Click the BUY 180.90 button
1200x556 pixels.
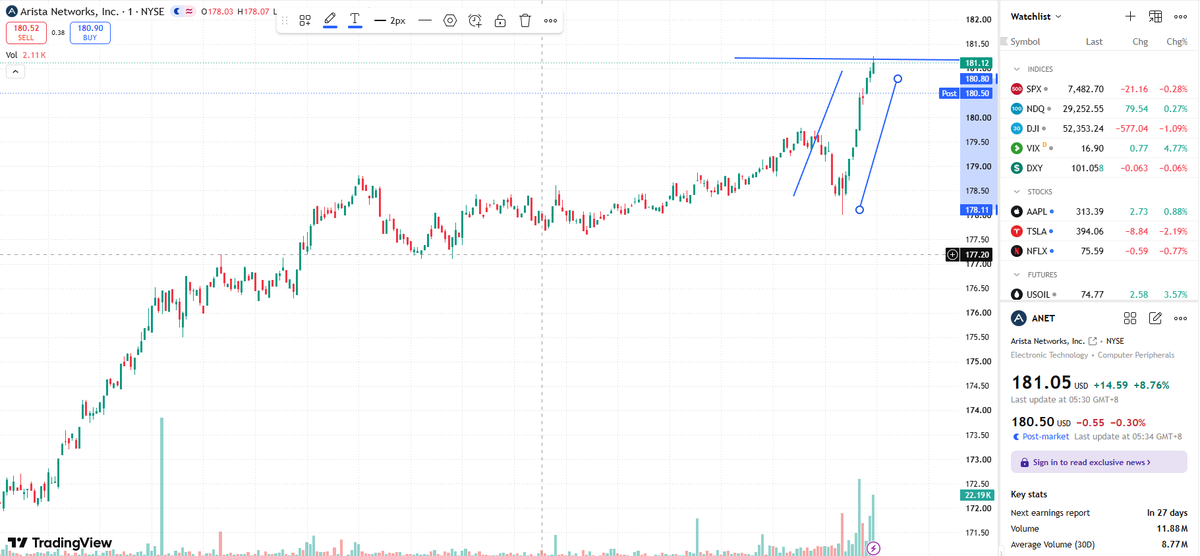point(90,33)
